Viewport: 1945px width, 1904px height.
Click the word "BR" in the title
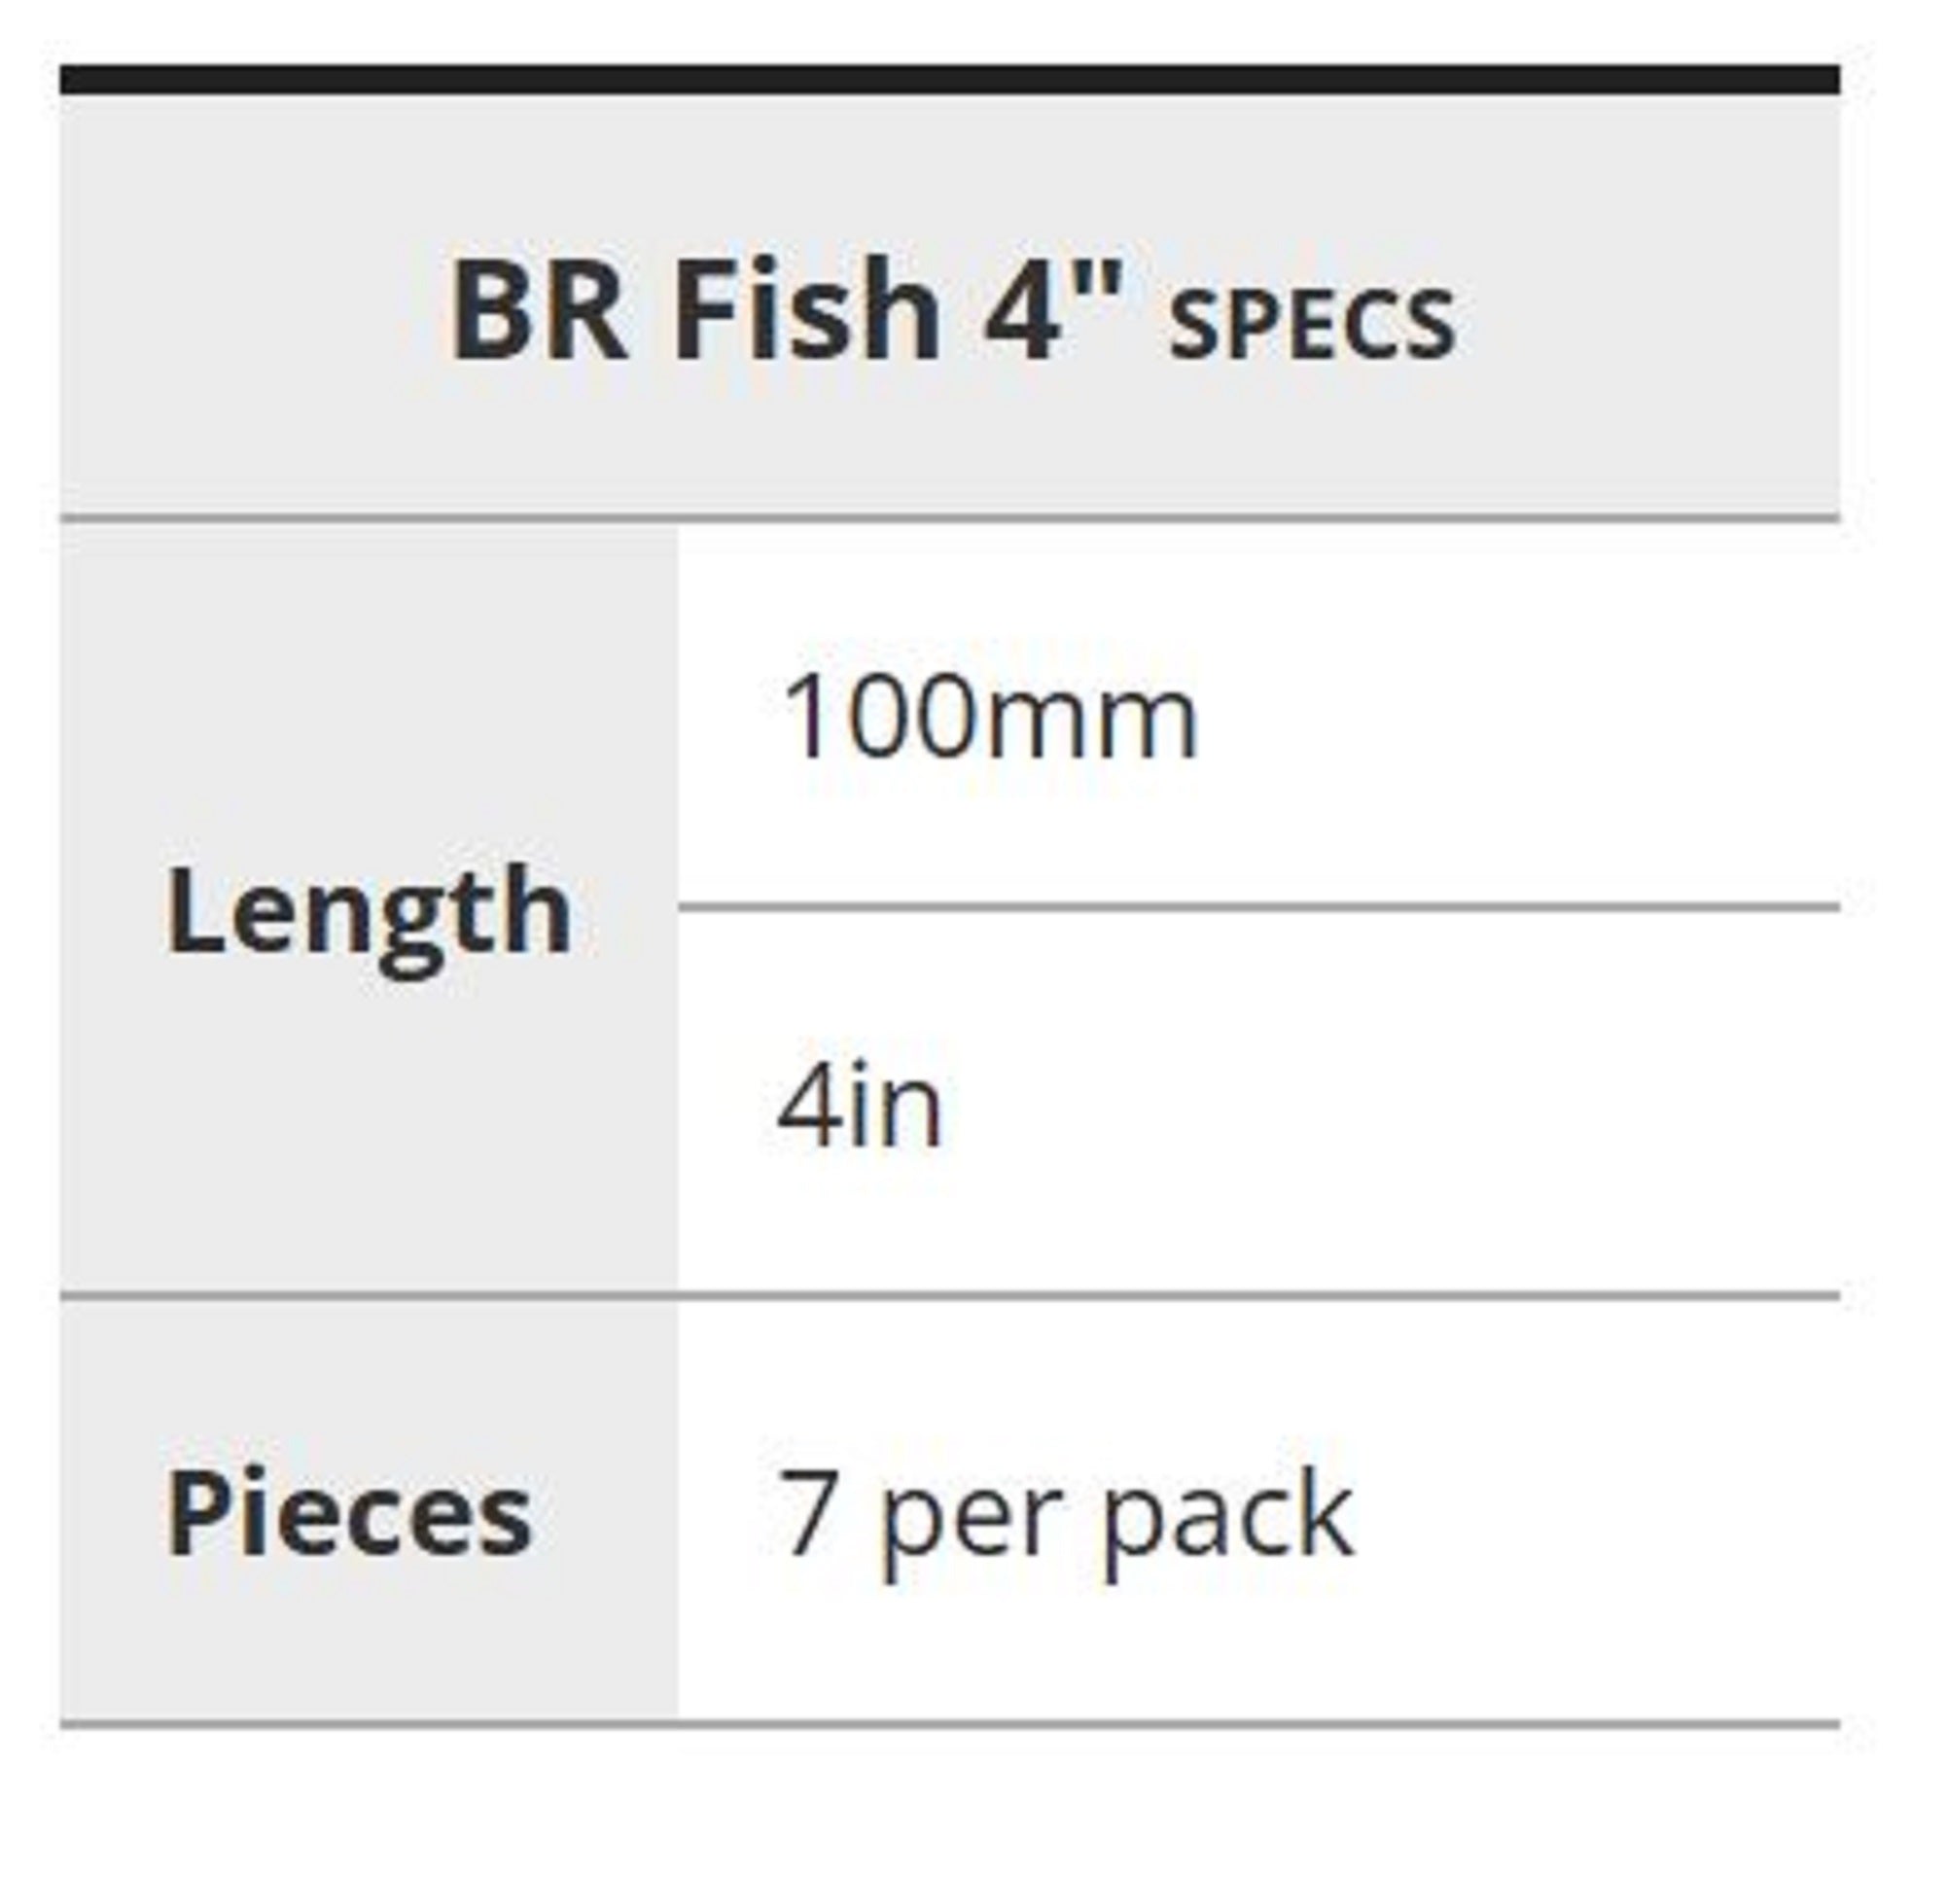click(539, 310)
